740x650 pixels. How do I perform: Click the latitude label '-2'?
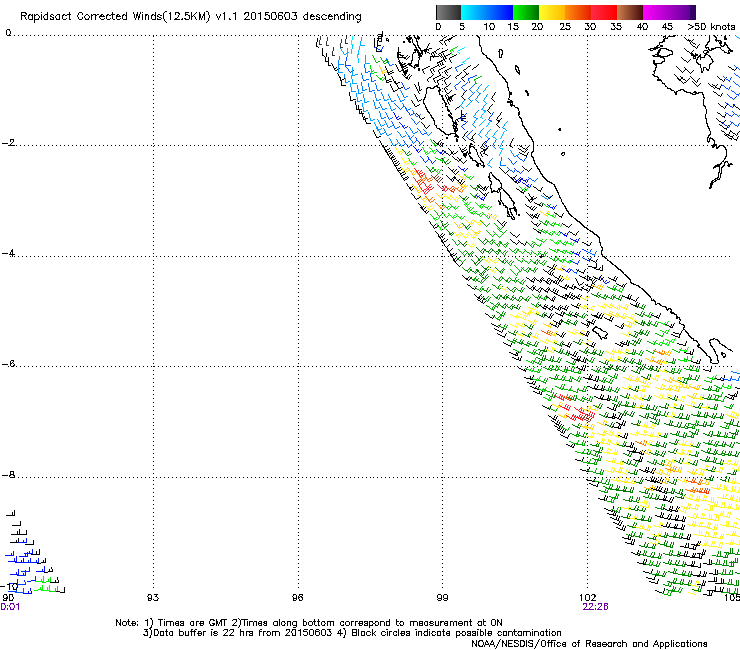click(8, 143)
